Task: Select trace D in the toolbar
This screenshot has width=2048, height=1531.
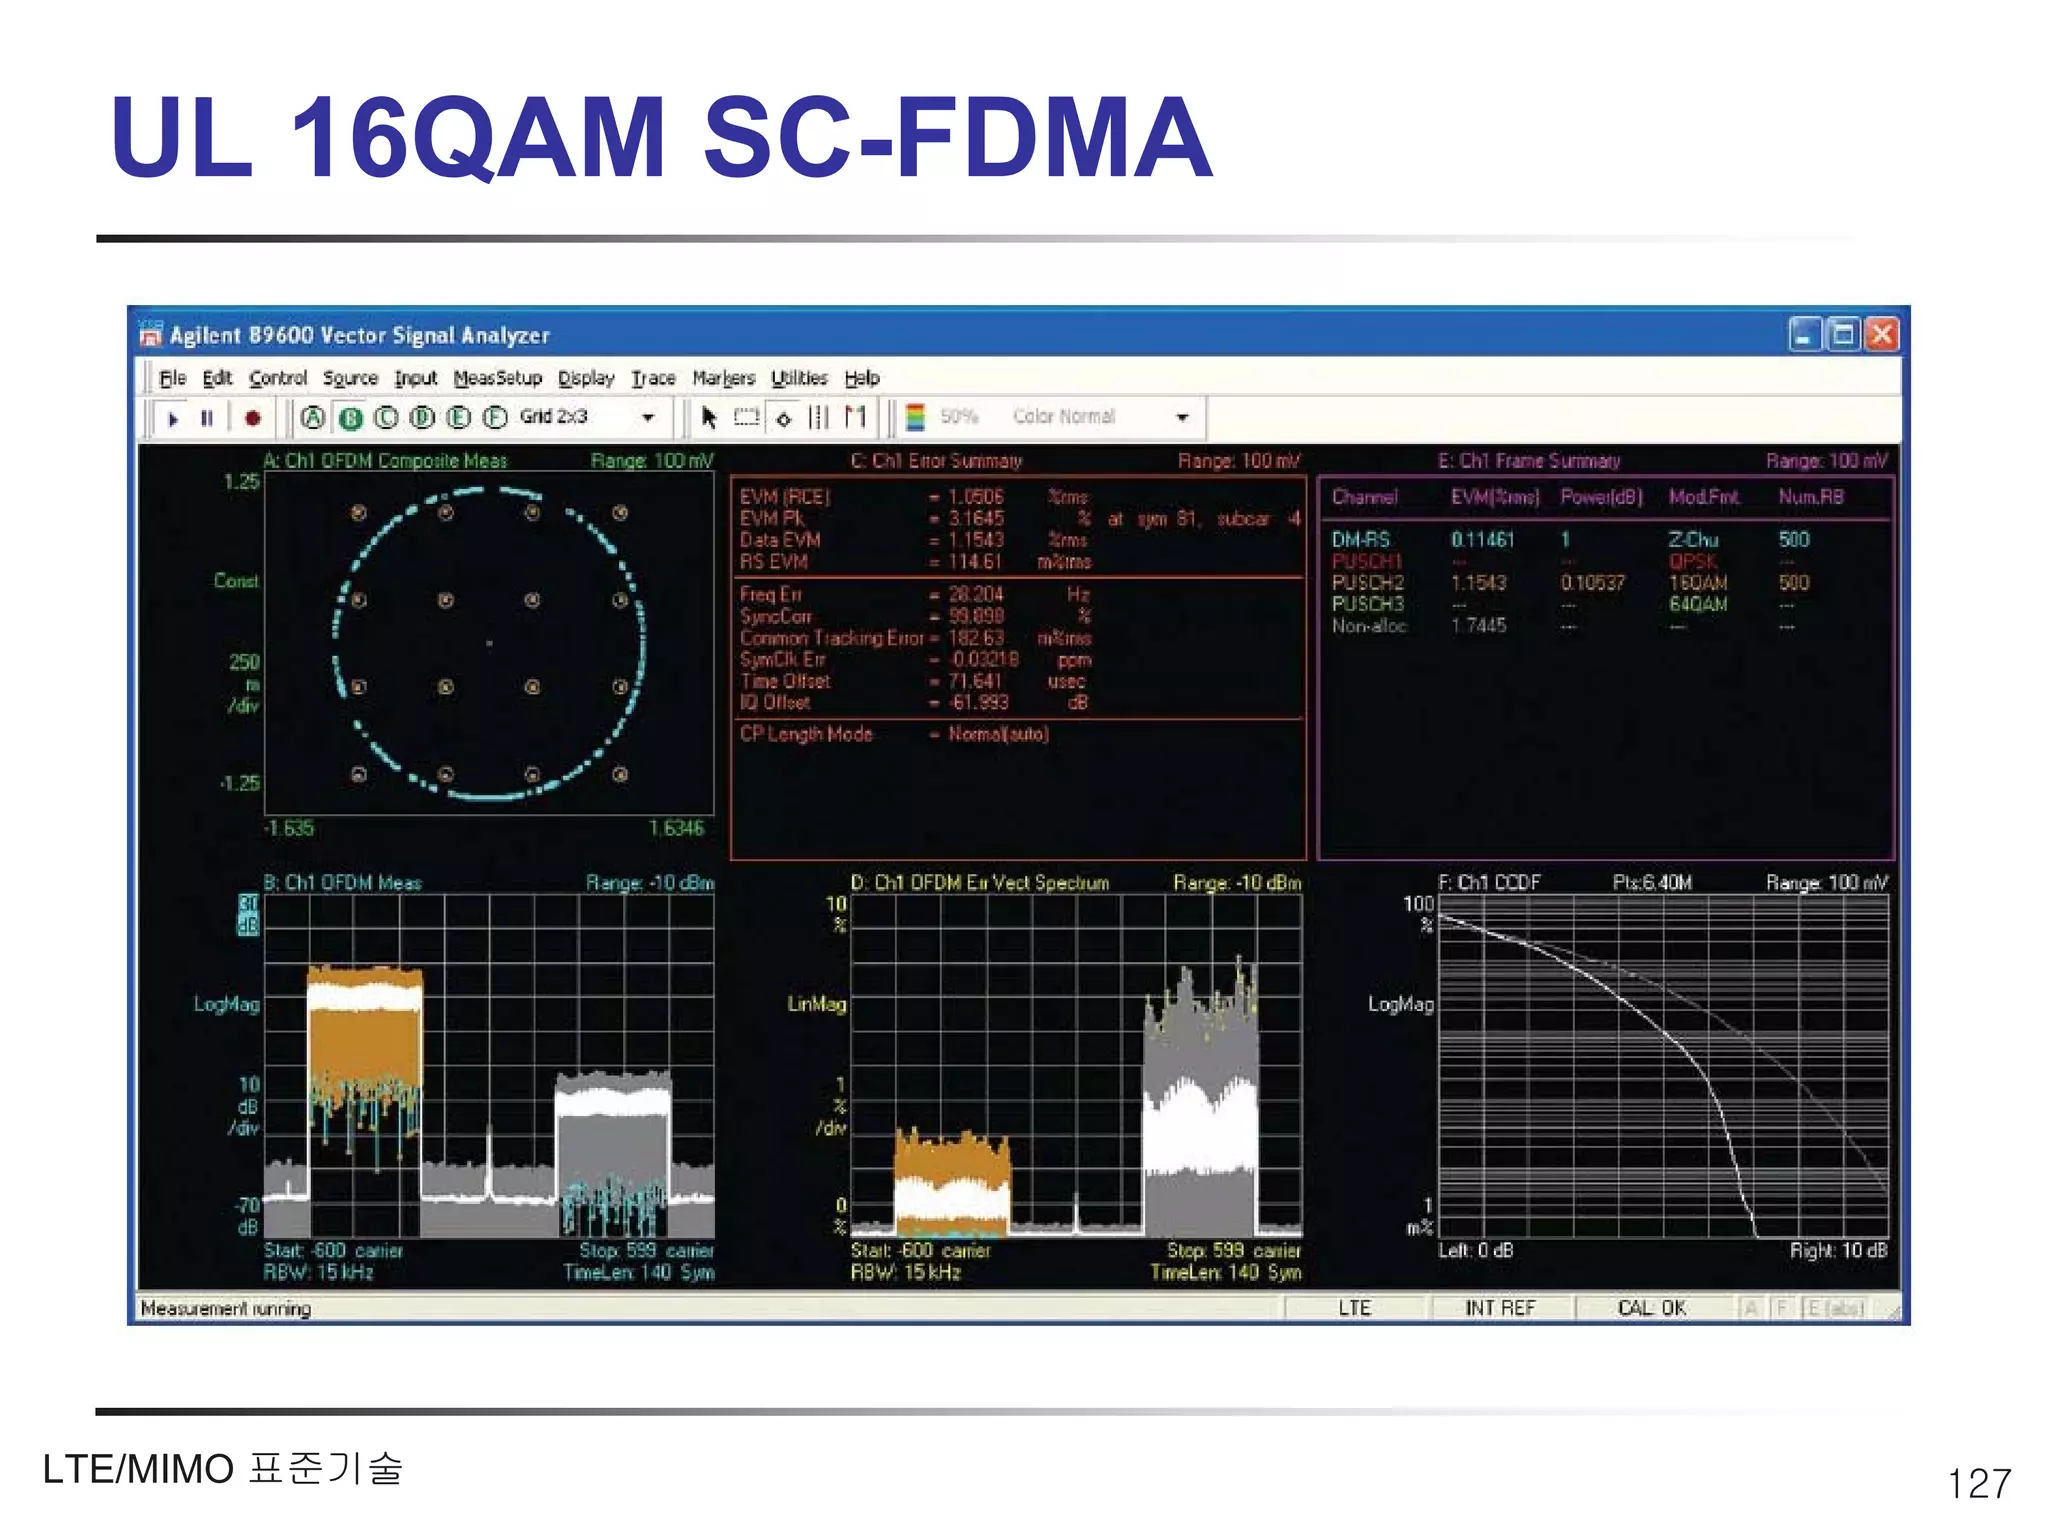Action: (423, 418)
